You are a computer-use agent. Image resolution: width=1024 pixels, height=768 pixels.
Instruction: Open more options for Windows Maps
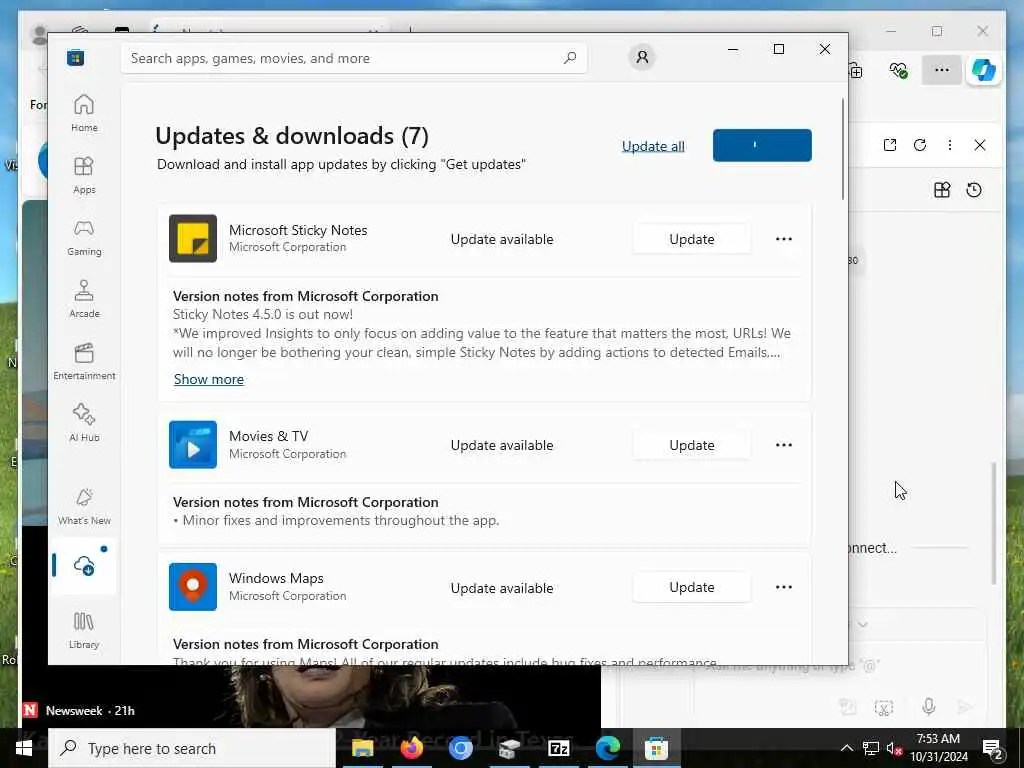pos(784,587)
